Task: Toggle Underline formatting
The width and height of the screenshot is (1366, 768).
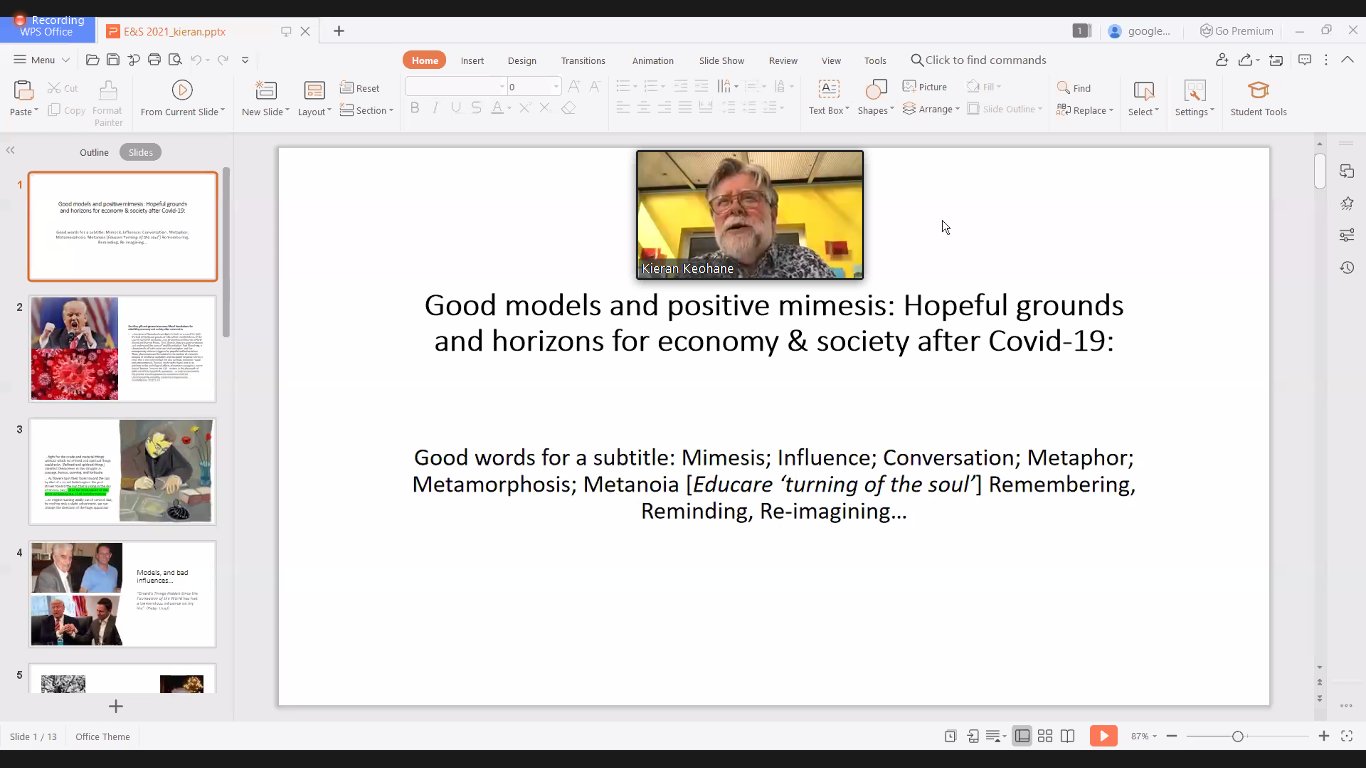Action: [x=456, y=108]
